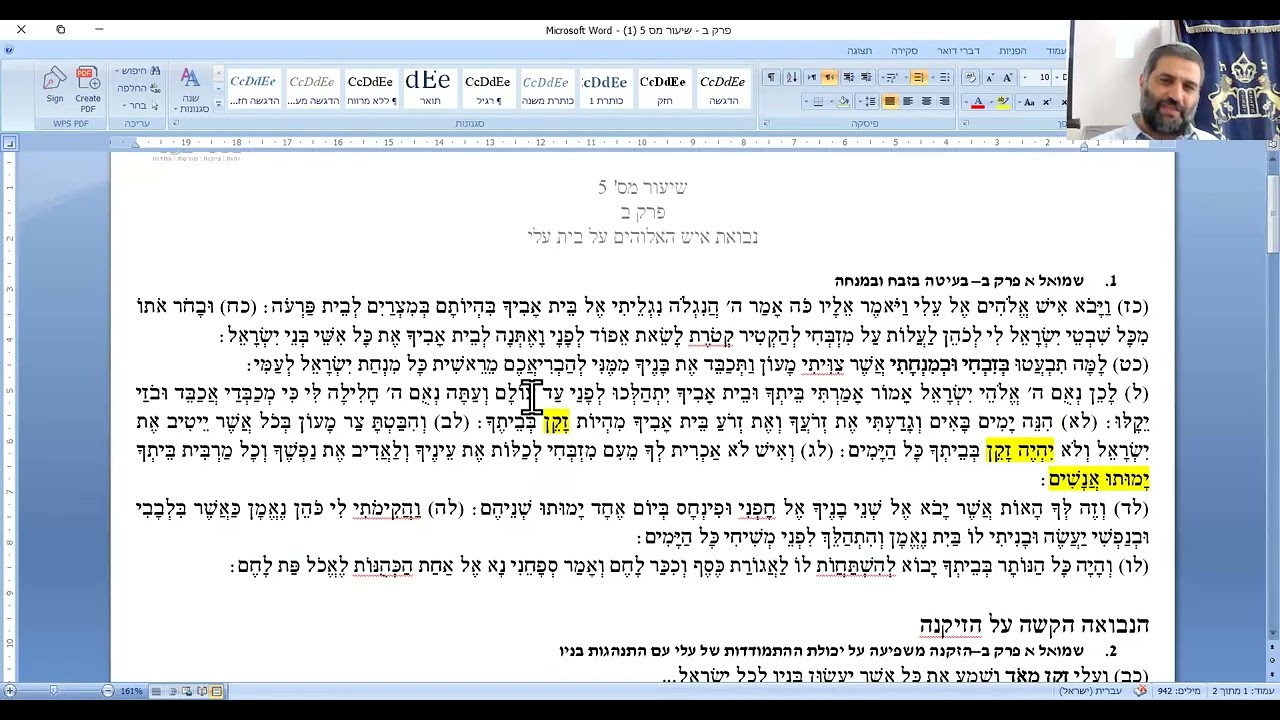Click the red font color A button

point(978,101)
